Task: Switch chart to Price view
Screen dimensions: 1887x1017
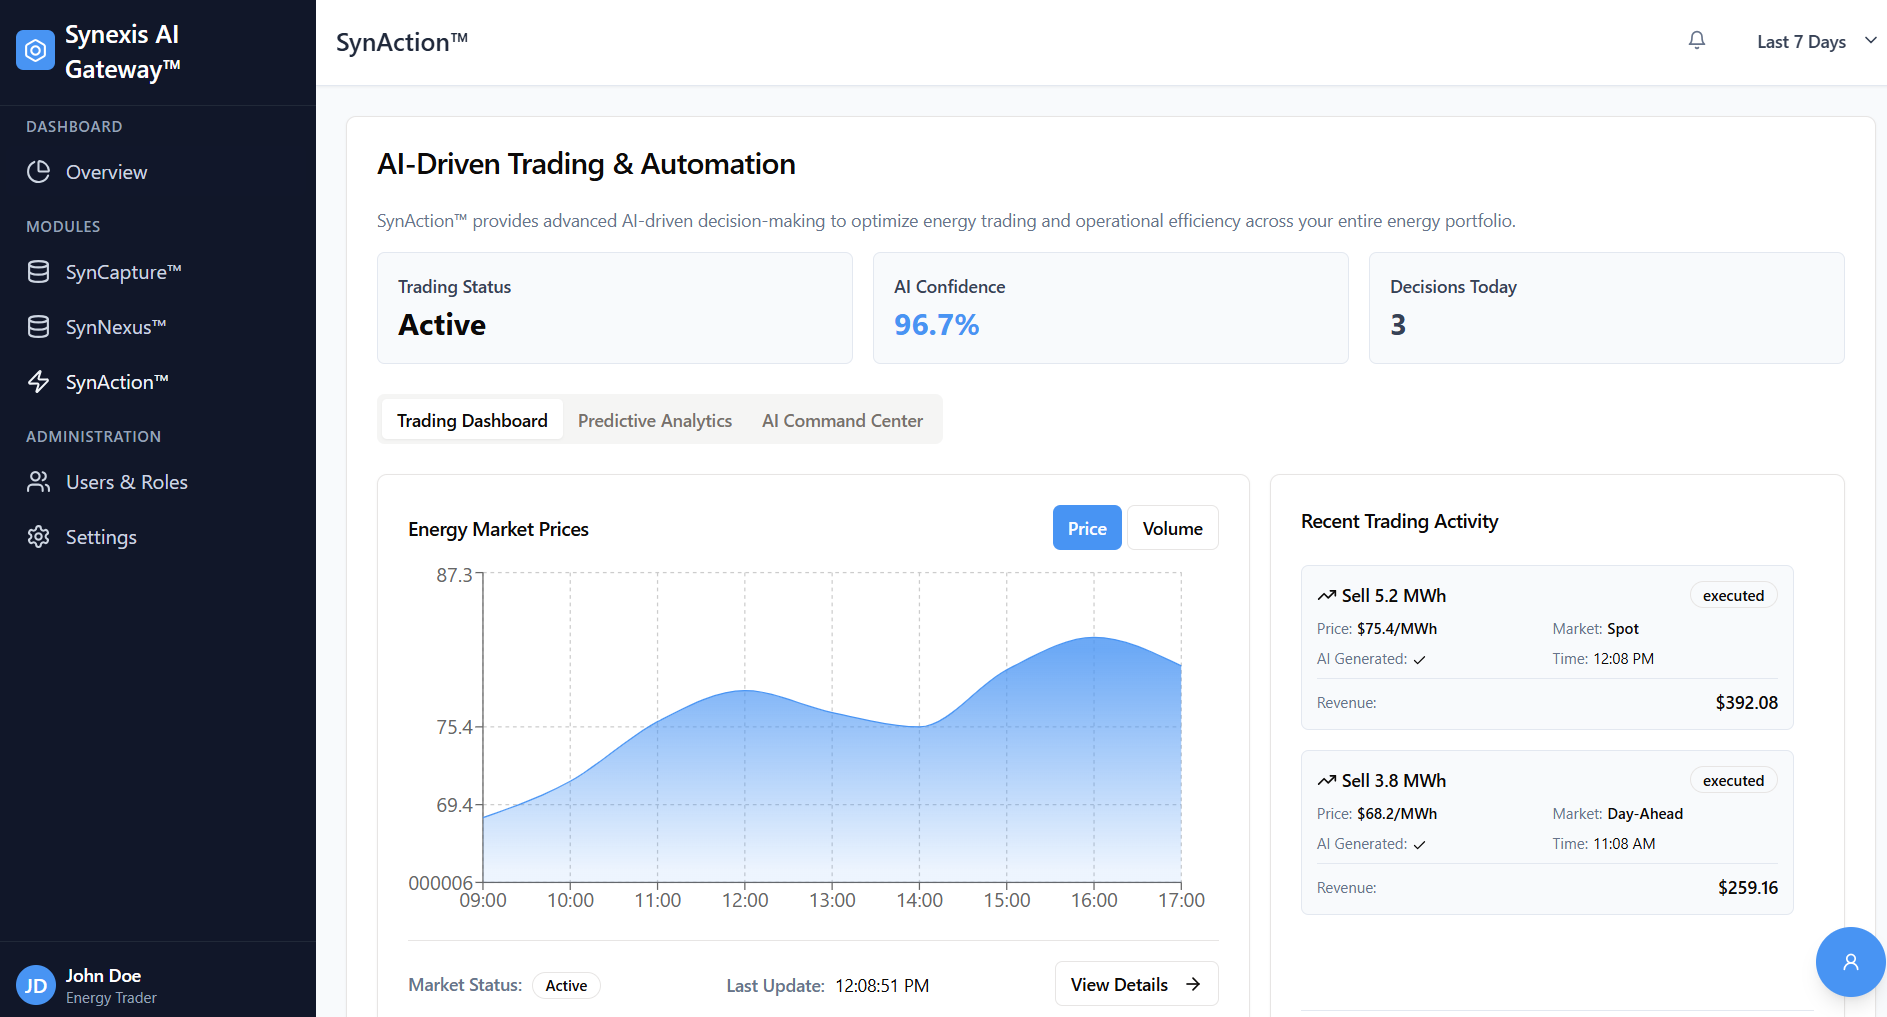Action: (1087, 528)
